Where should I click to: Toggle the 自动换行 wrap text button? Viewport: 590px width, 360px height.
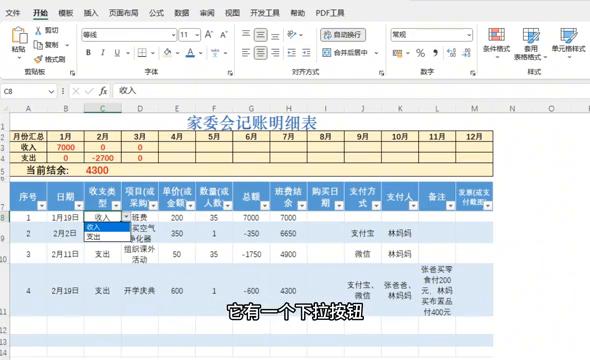[343, 35]
